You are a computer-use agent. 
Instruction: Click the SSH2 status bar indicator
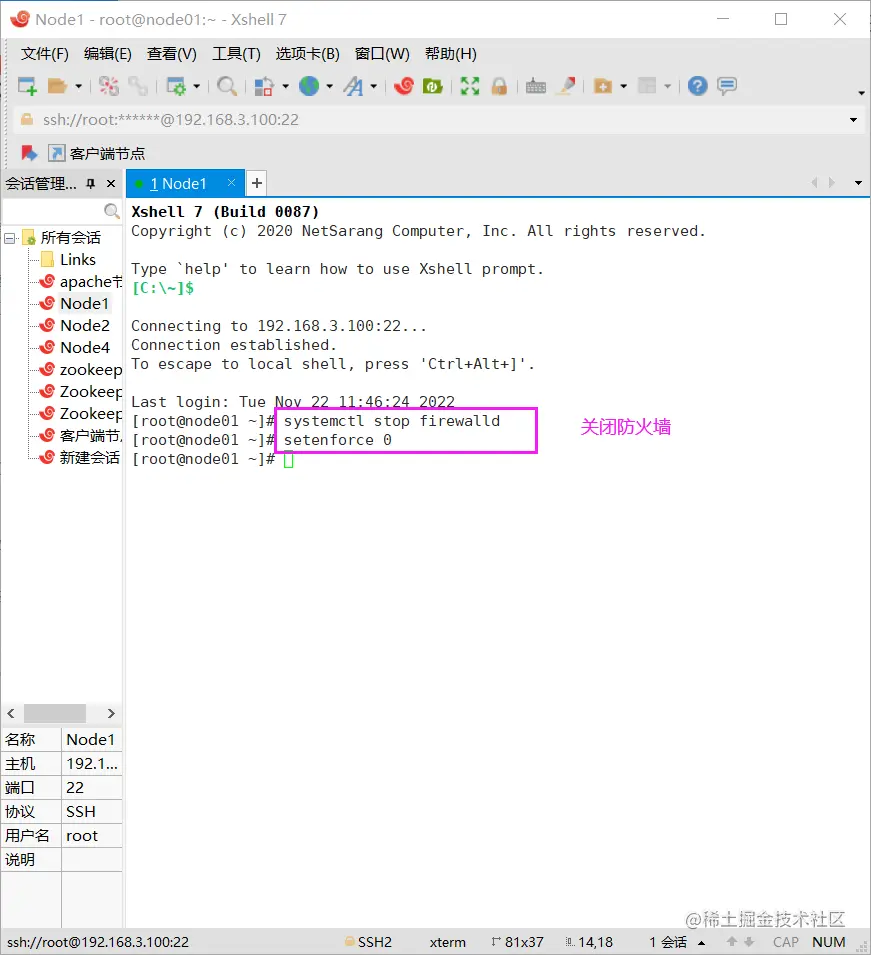[368, 942]
